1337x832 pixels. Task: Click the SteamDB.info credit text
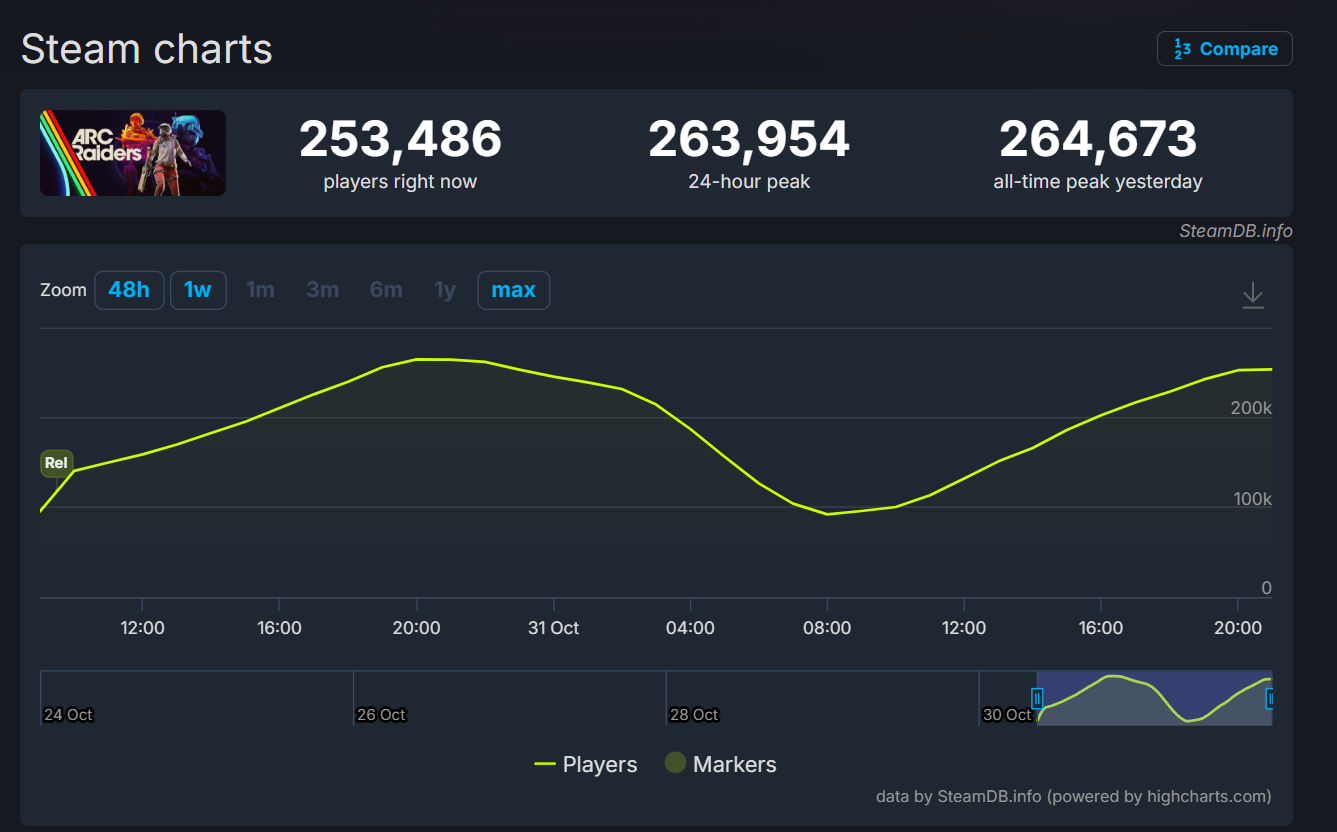pos(1236,231)
